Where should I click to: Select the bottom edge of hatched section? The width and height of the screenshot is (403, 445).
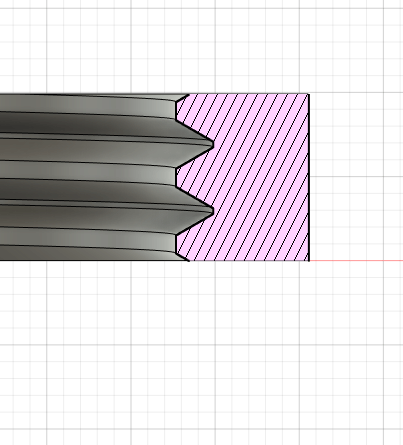tap(249, 261)
